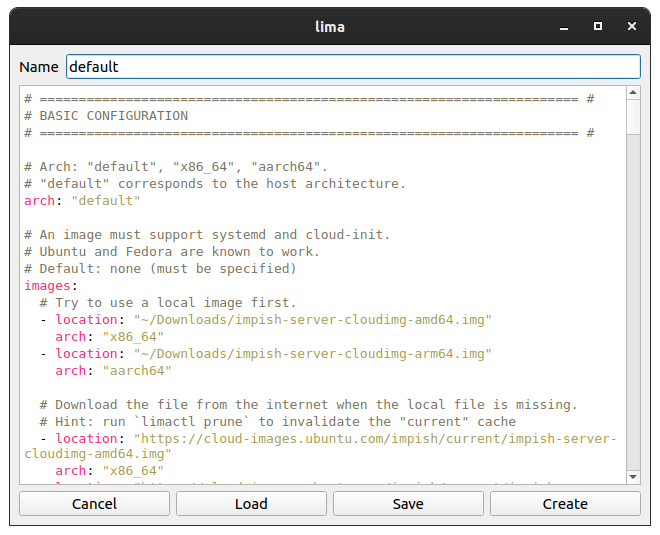660x535 pixels.
Task: Click the Save button
Action: (408, 503)
